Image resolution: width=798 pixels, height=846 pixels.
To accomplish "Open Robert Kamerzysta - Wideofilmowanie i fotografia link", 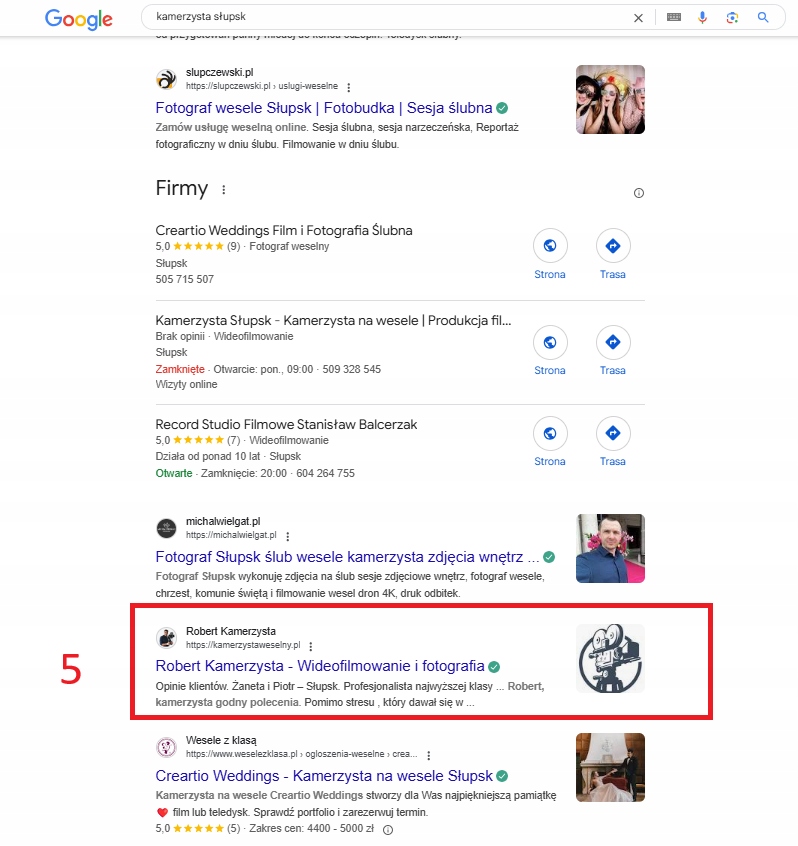I will 320,666.
